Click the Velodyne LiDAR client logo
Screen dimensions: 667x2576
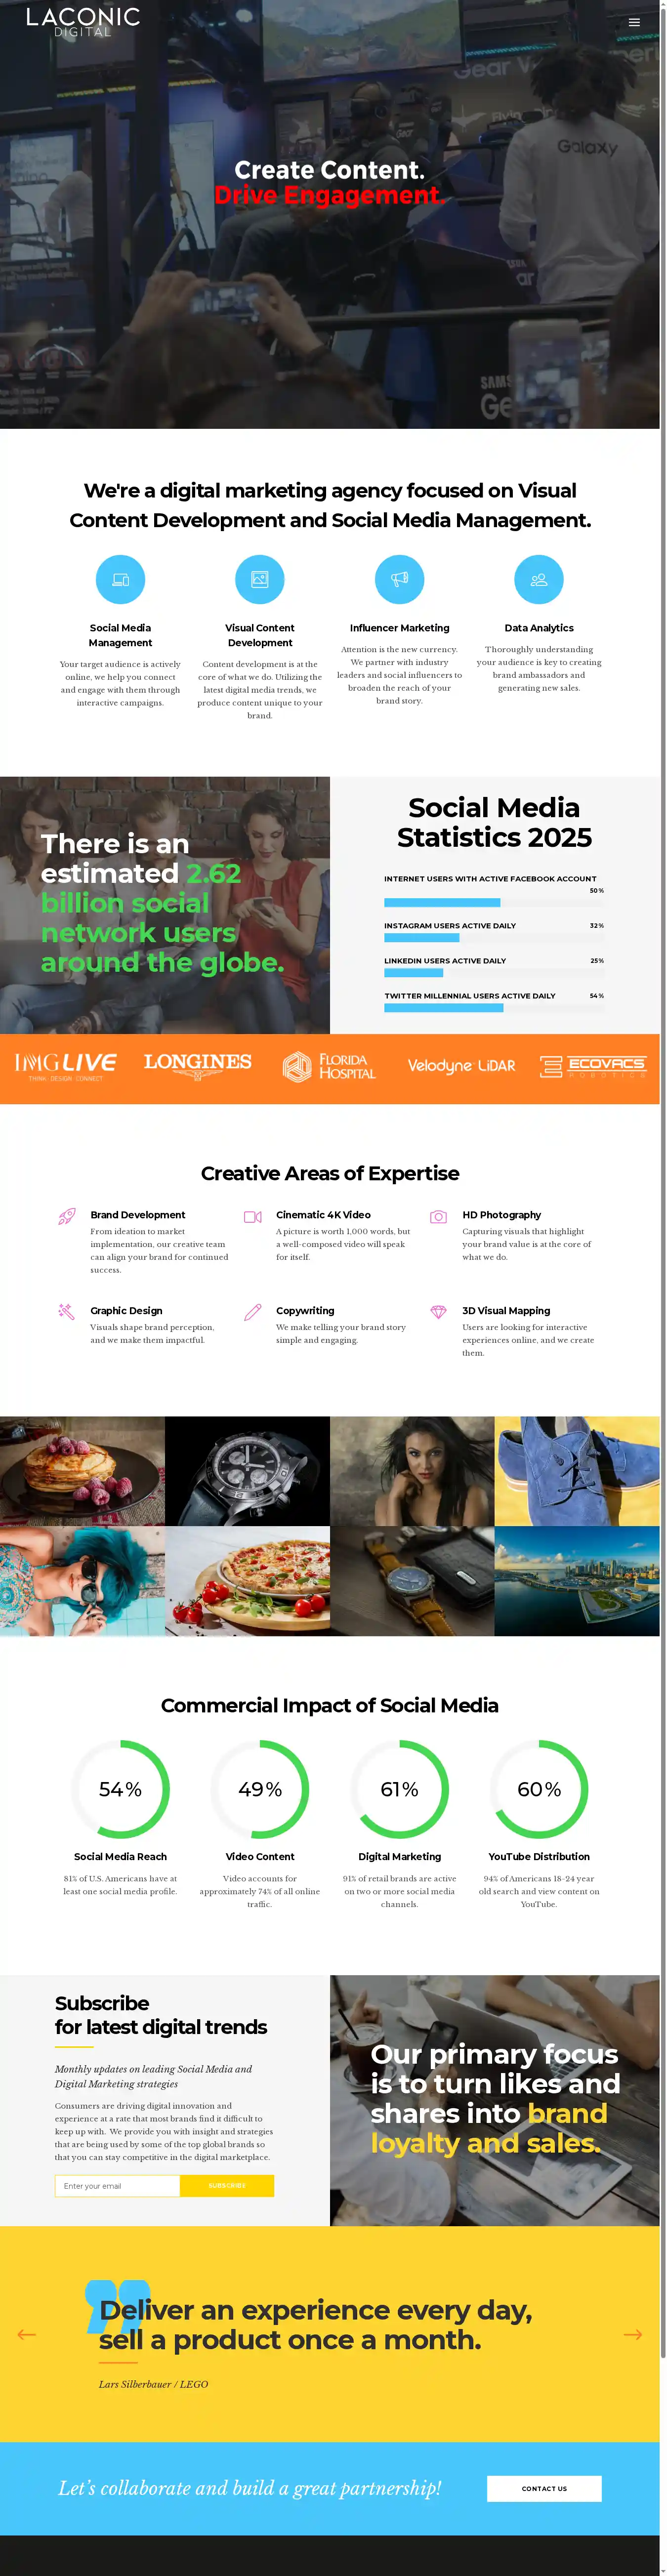coord(462,1066)
